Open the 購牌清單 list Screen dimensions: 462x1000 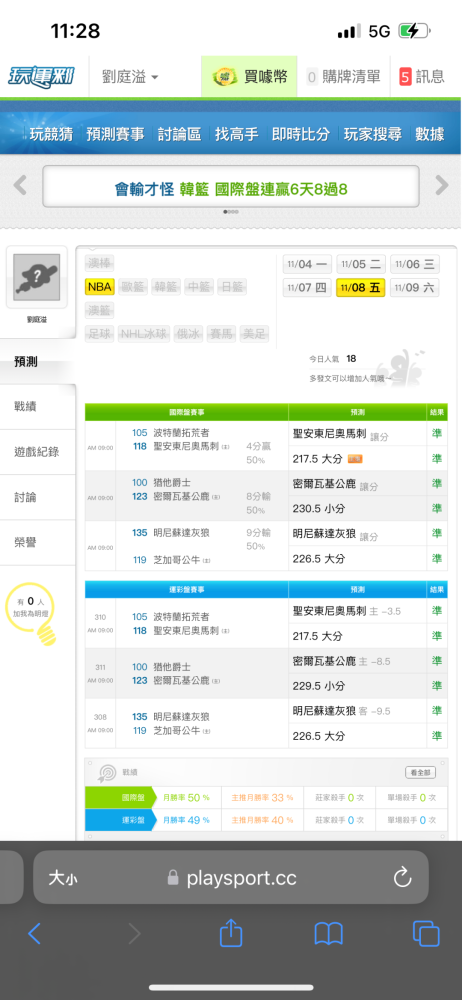[343, 77]
